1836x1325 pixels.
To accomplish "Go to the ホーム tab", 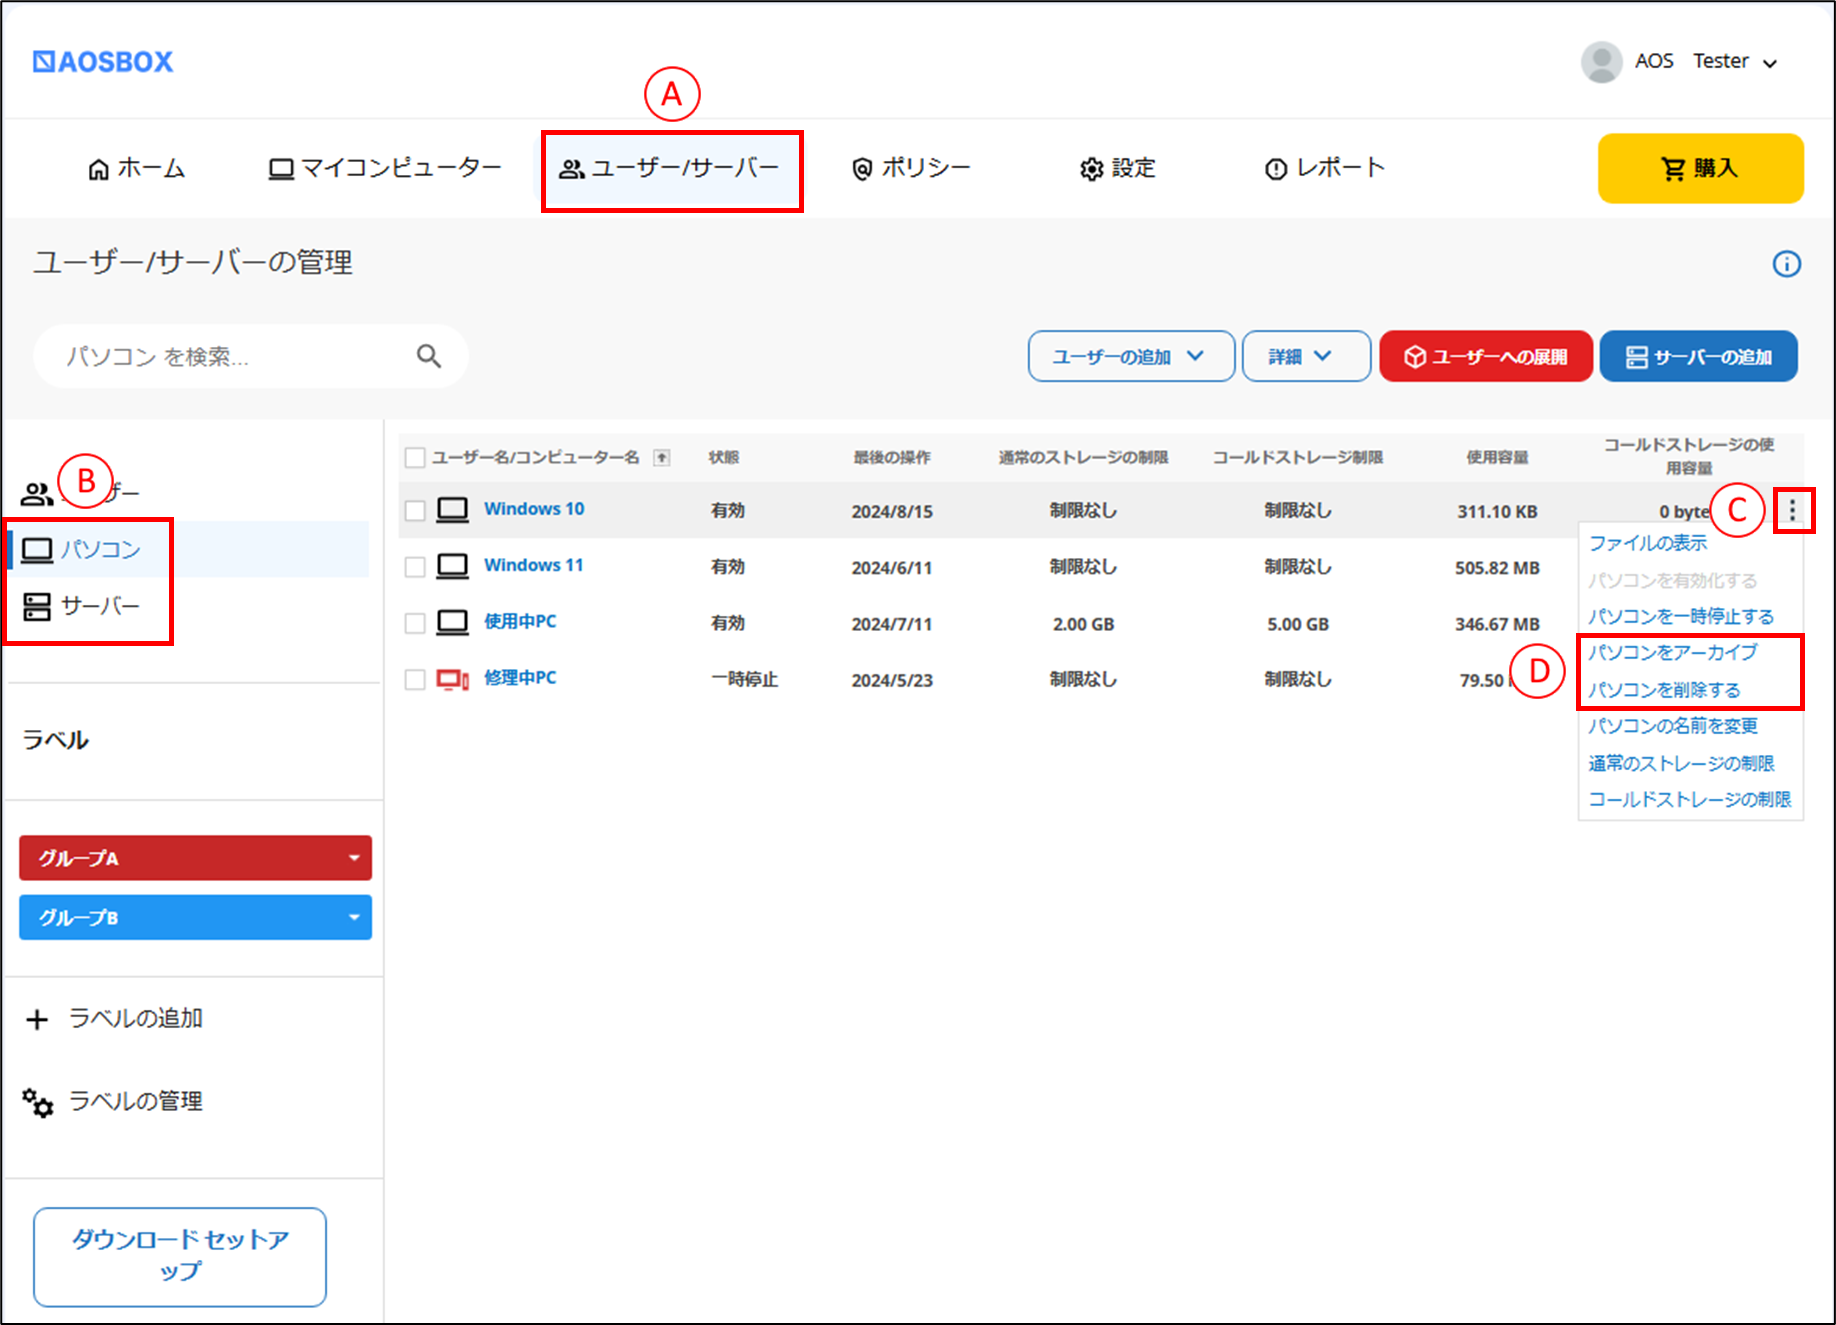I will point(137,168).
